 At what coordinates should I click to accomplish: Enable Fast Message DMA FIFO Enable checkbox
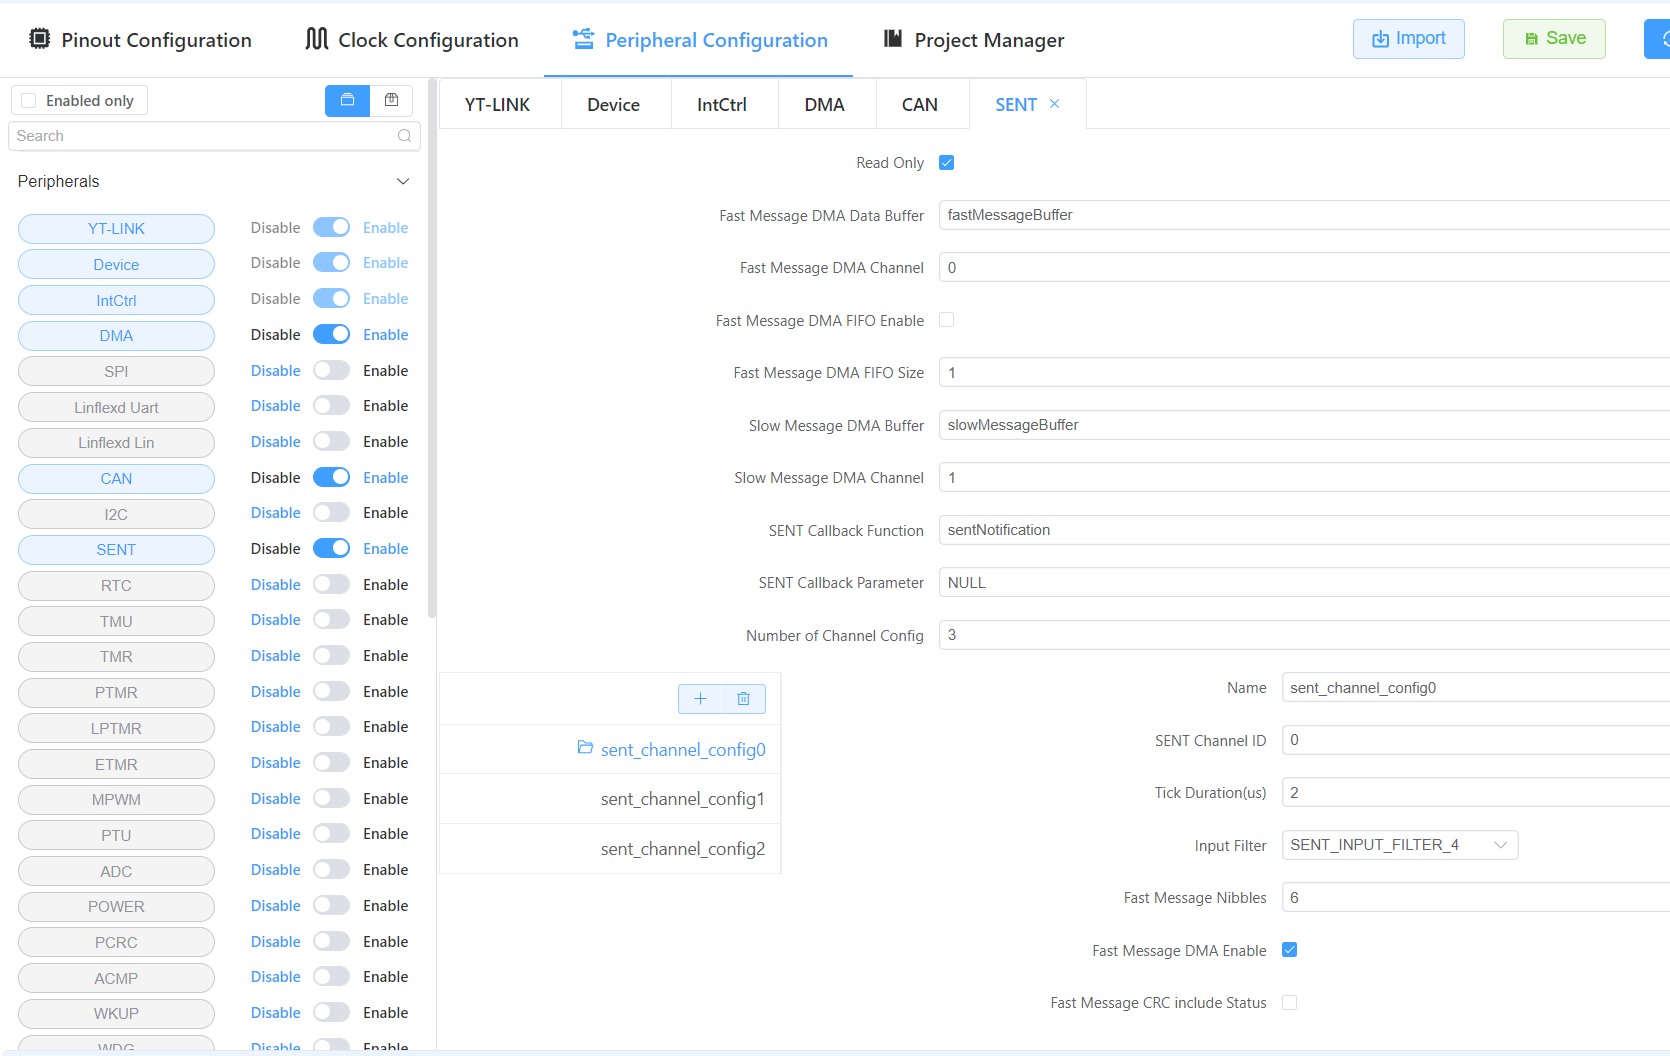946,320
